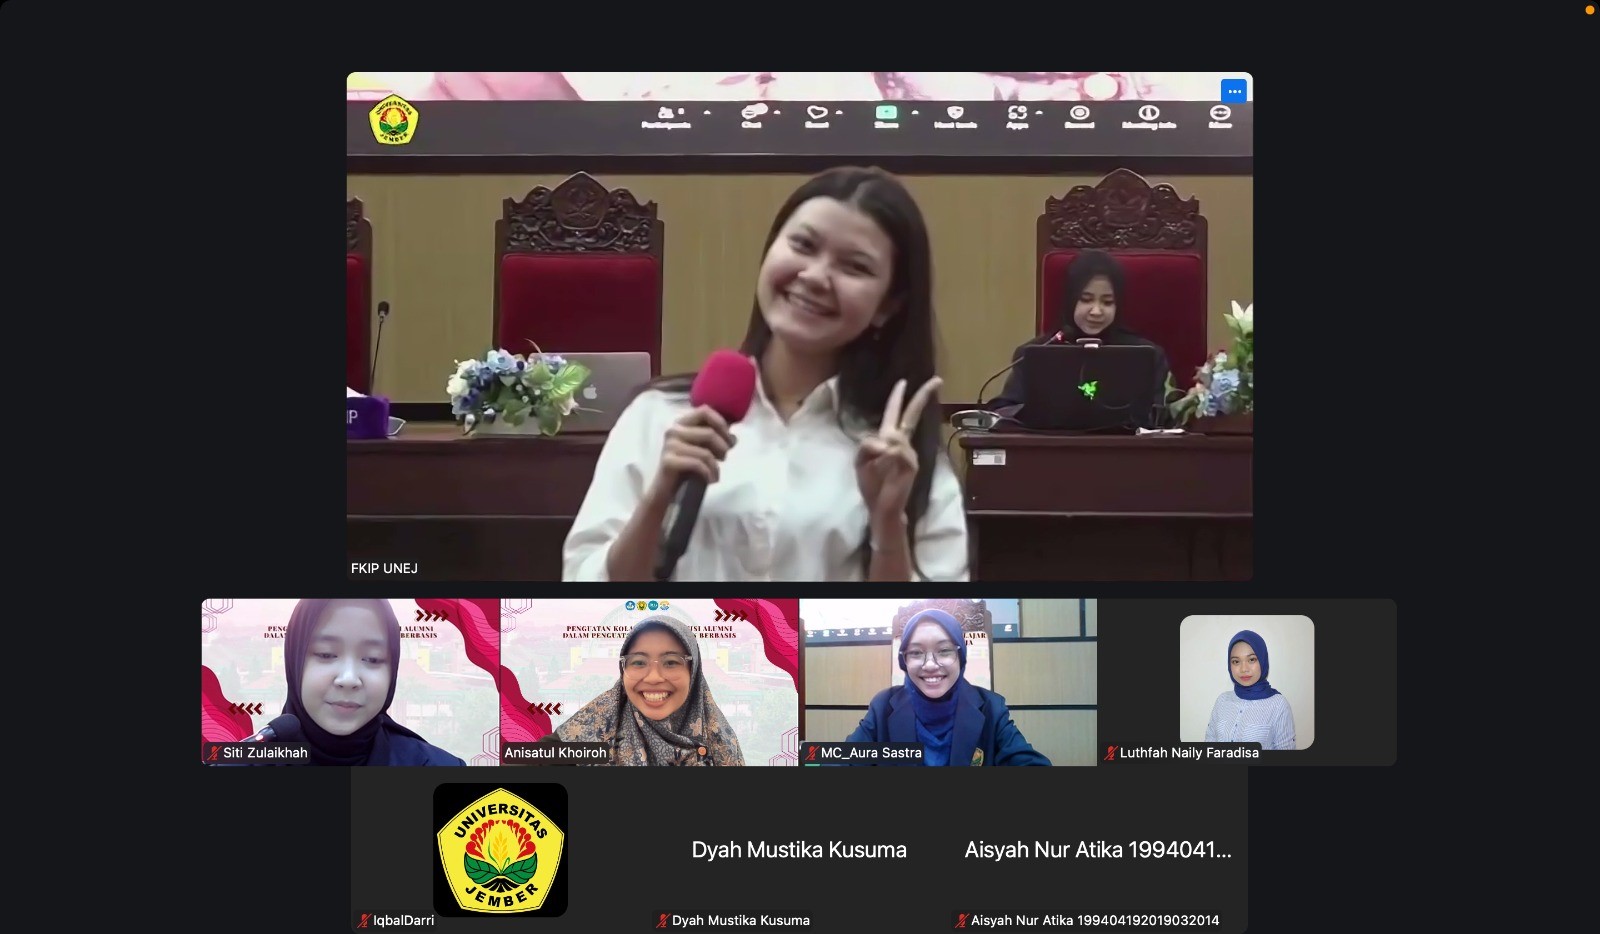Click the Dyah Mustika Kusuma name tile
This screenshot has width=1600, height=934.
click(x=799, y=850)
